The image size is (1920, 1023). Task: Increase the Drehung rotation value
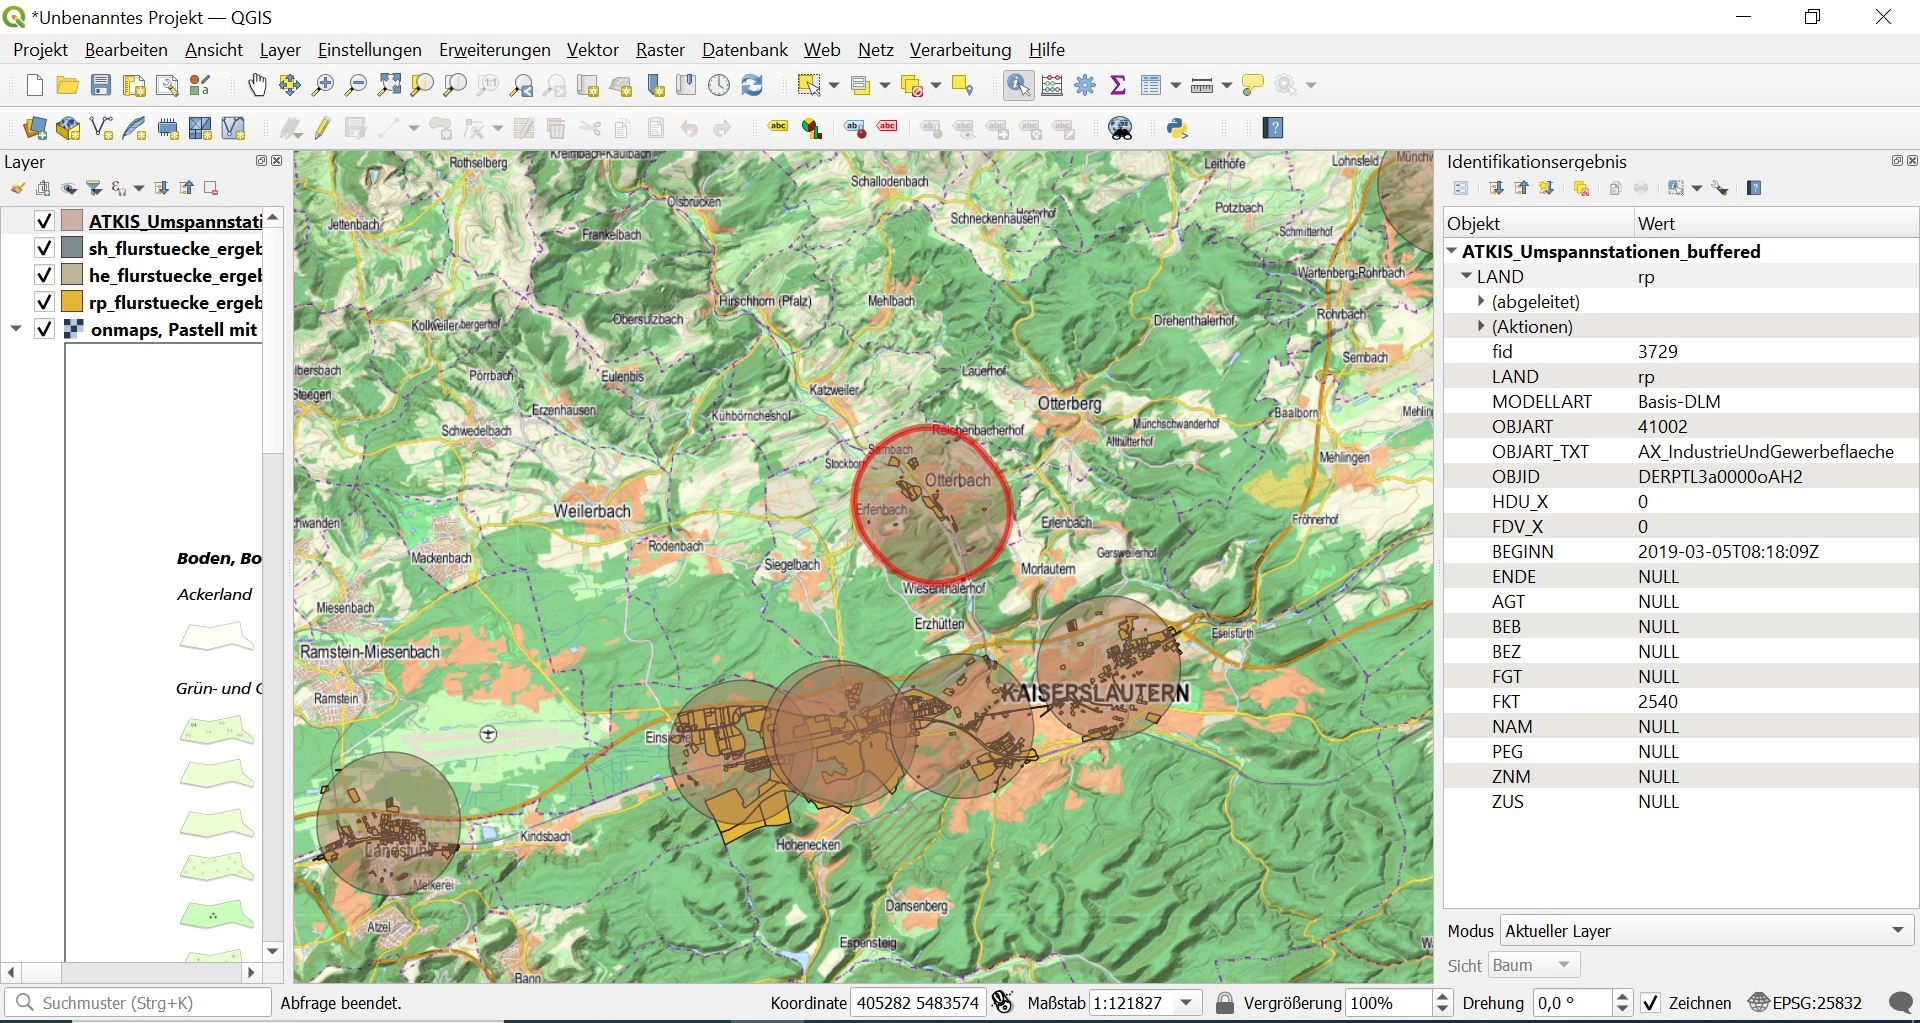[1622, 997]
